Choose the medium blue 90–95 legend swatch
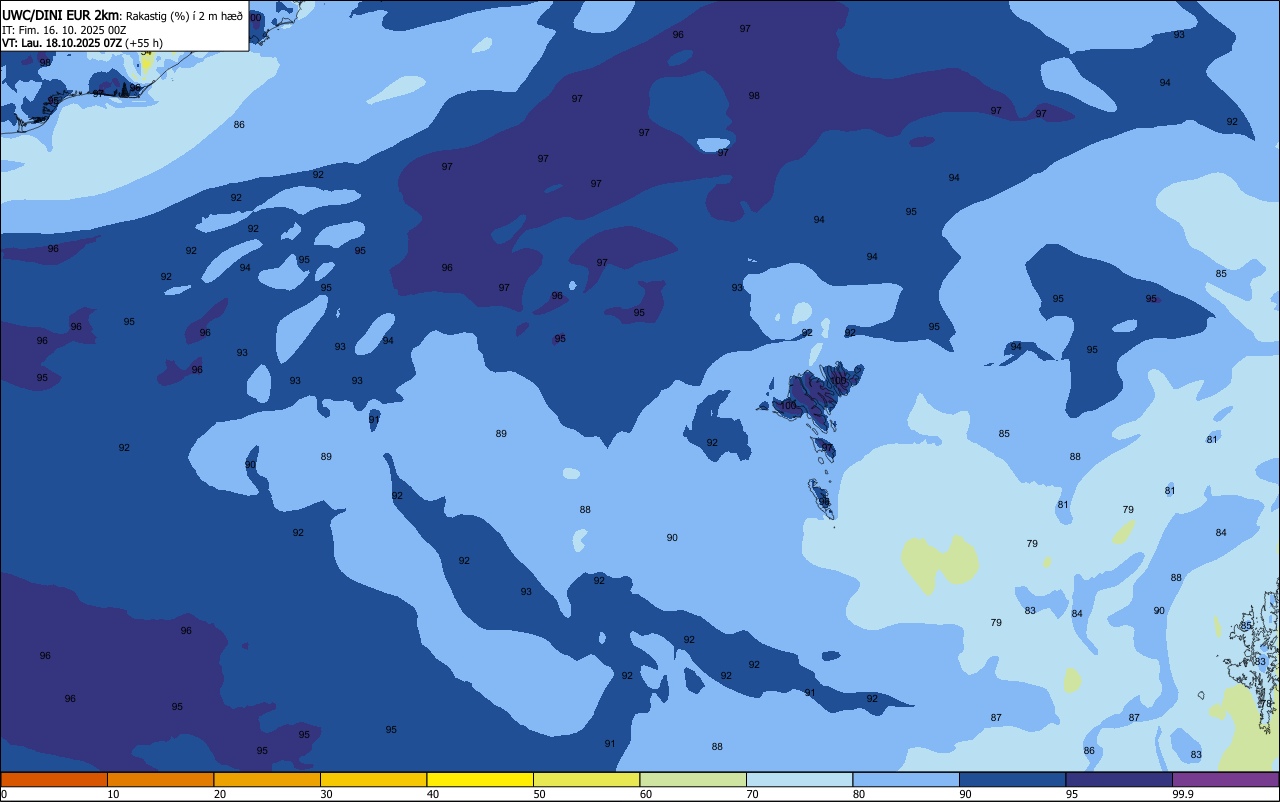The height and width of the screenshot is (802, 1280). (x=1012, y=779)
